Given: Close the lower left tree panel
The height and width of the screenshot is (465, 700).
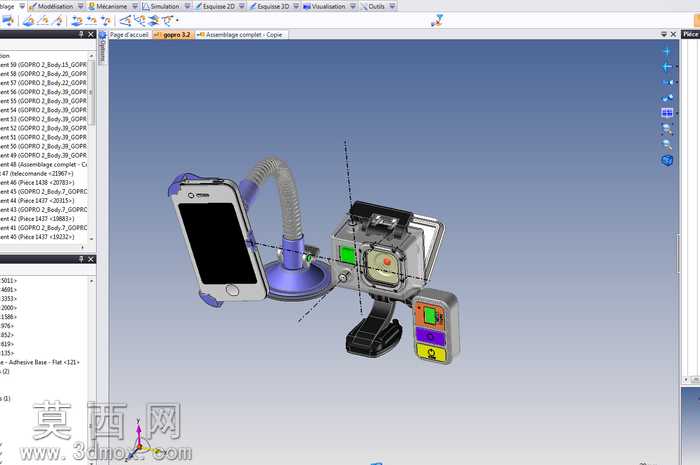Looking at the screenshot, I should [x=91, y=259].
